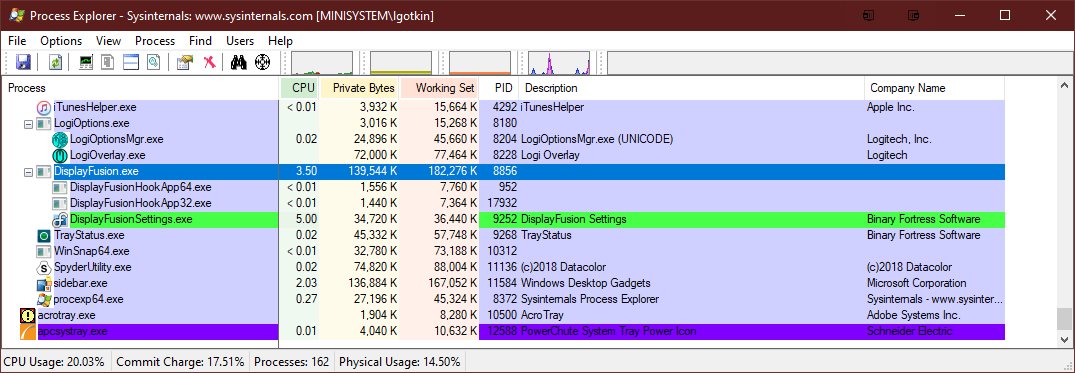1075x373 pixels.
Task: Click the 'Apple Inc.' company cell
Action: click(x=891, y=108)
